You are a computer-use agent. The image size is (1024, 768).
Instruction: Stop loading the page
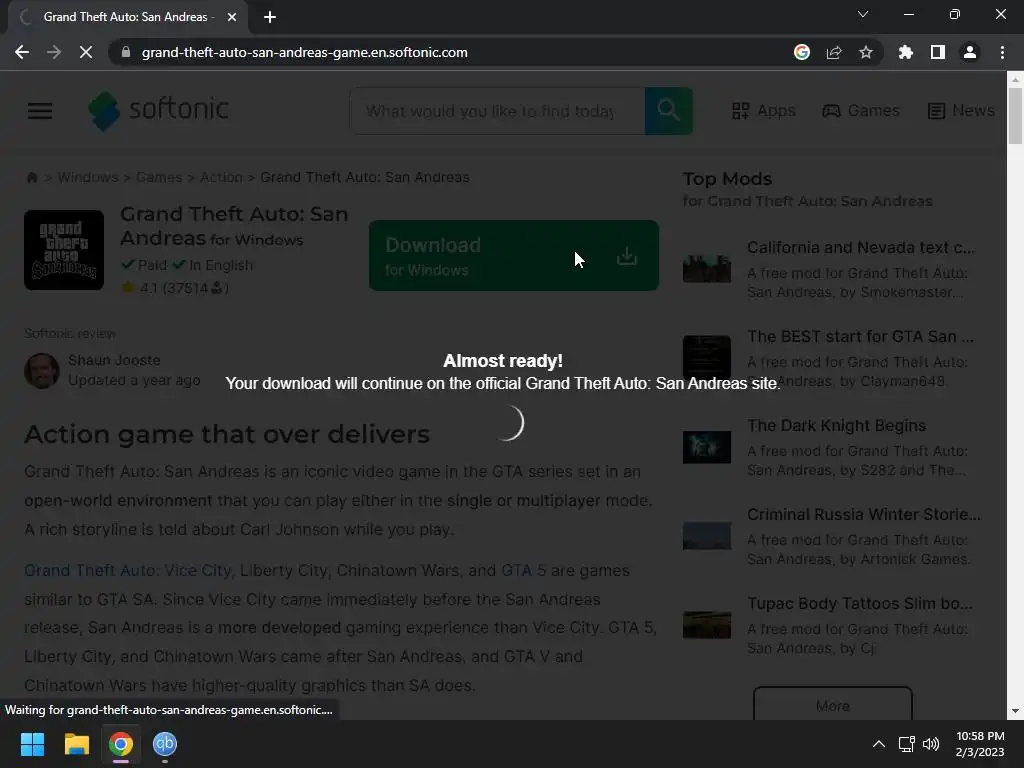point(86,52)
